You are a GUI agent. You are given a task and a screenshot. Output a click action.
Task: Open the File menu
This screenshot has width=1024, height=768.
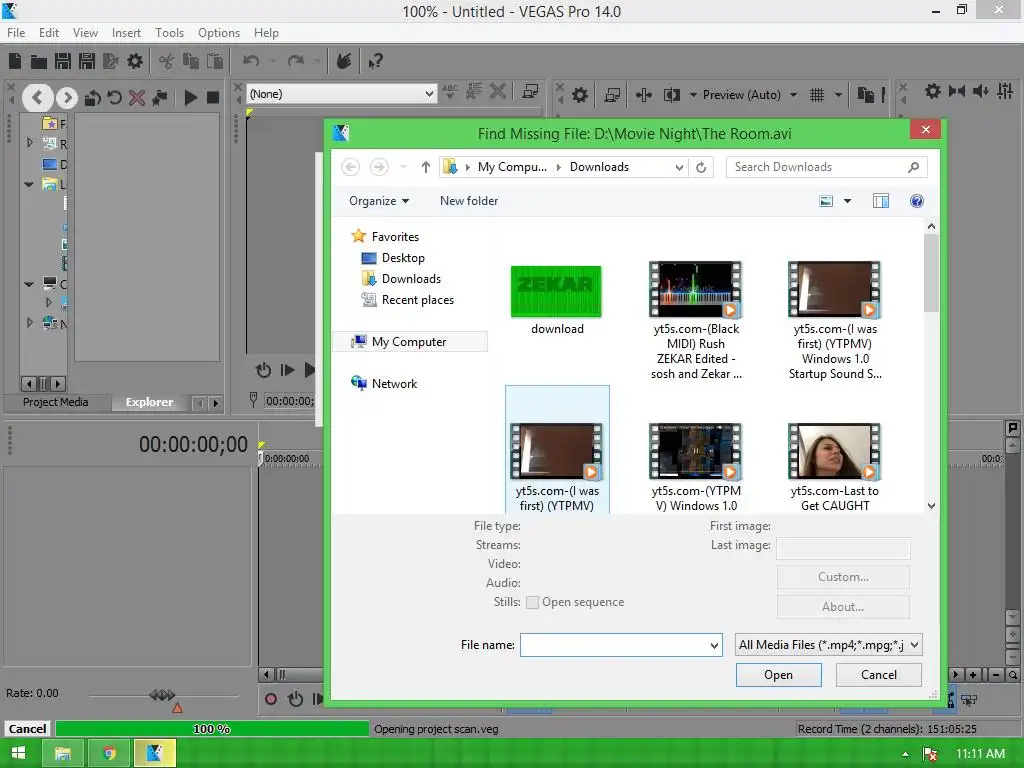(x=16, y=33)
